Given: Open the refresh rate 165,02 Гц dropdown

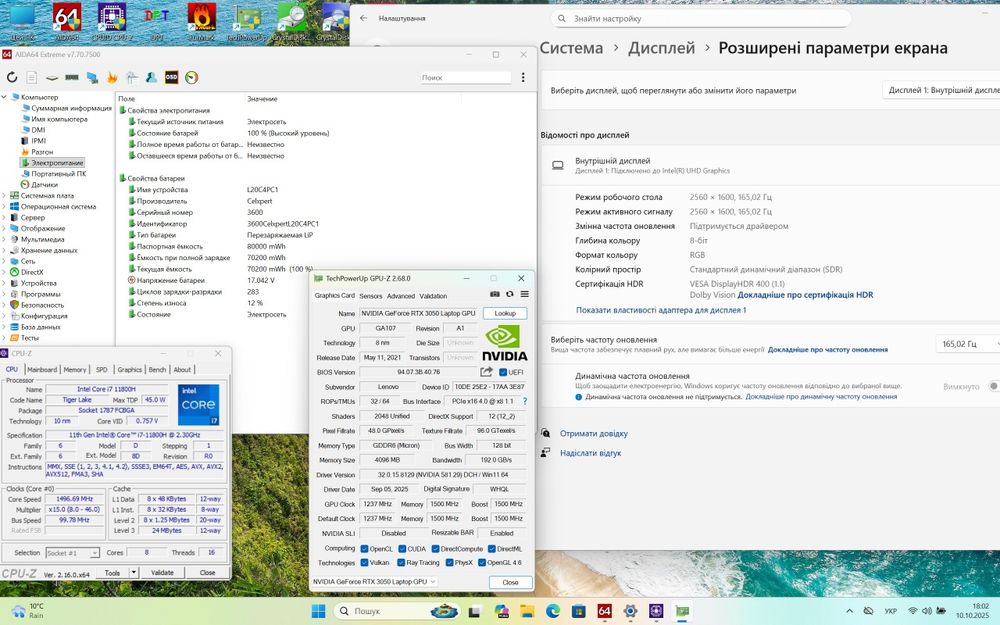Looking at the screenshot, I should pos(967,344).
